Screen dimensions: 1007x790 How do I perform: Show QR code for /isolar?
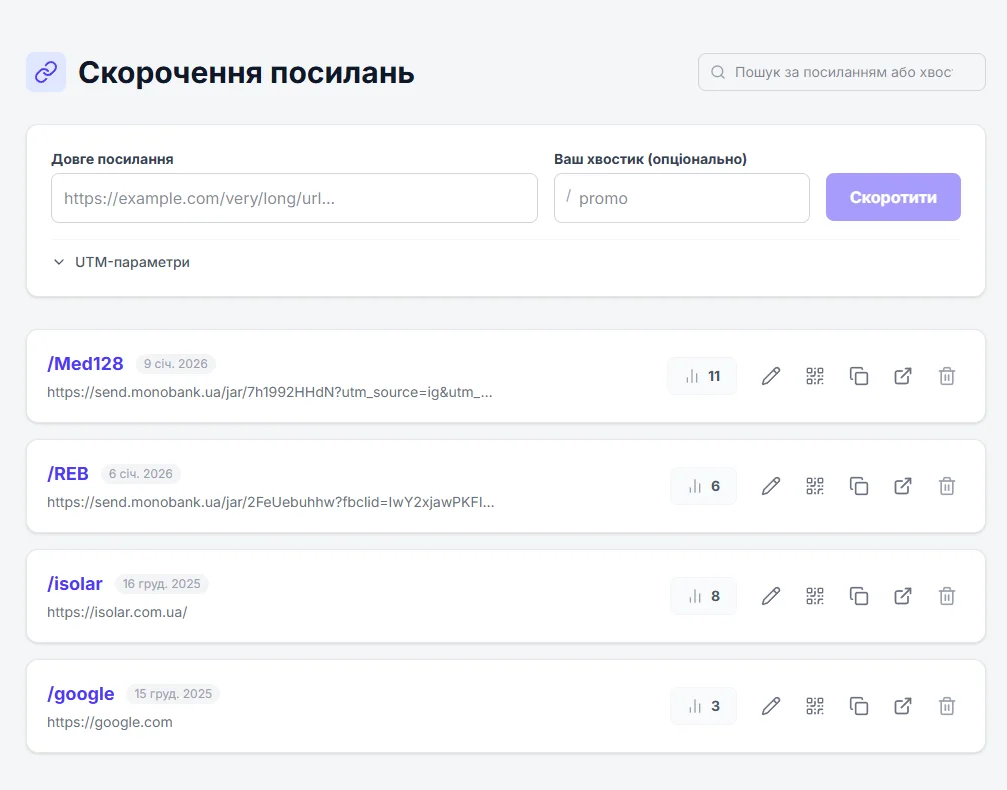(815, 596)
